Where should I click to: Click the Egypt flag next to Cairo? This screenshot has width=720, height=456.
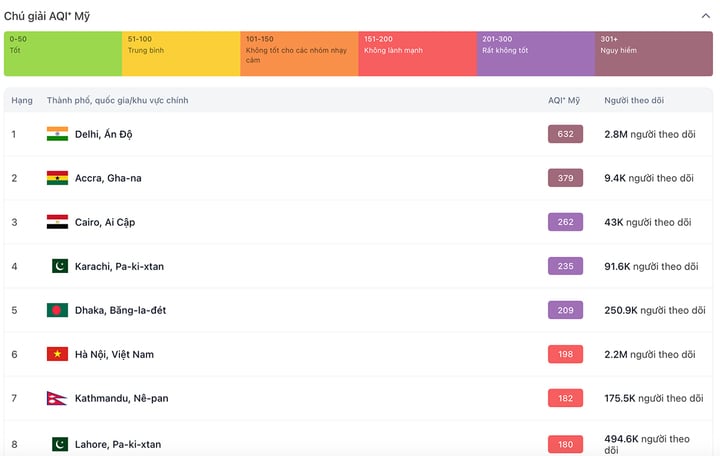(x=57, y=222)
